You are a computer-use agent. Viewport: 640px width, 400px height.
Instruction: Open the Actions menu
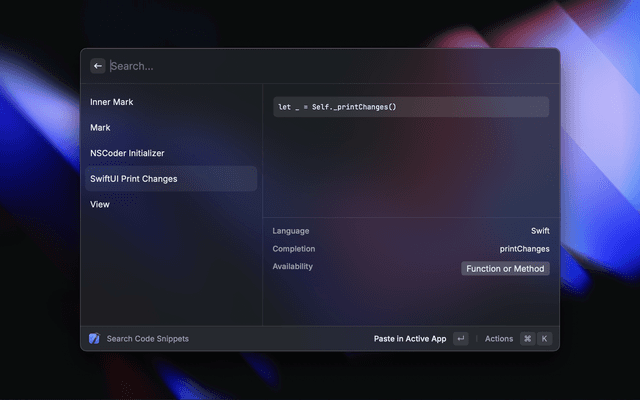[x=499, y=339]
